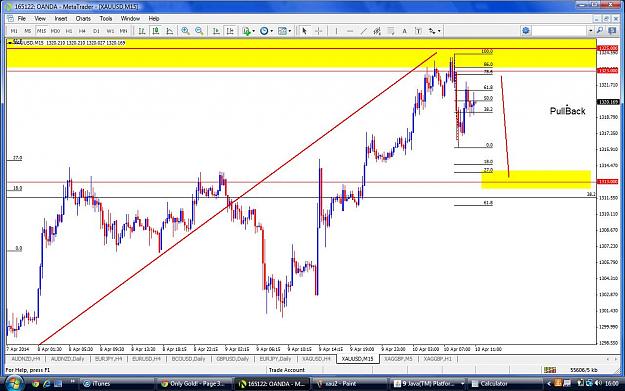The width and height of the screenshot is (625, 391).
Task: Select the trendline drawing tool
Action: [x=364, y=31]
